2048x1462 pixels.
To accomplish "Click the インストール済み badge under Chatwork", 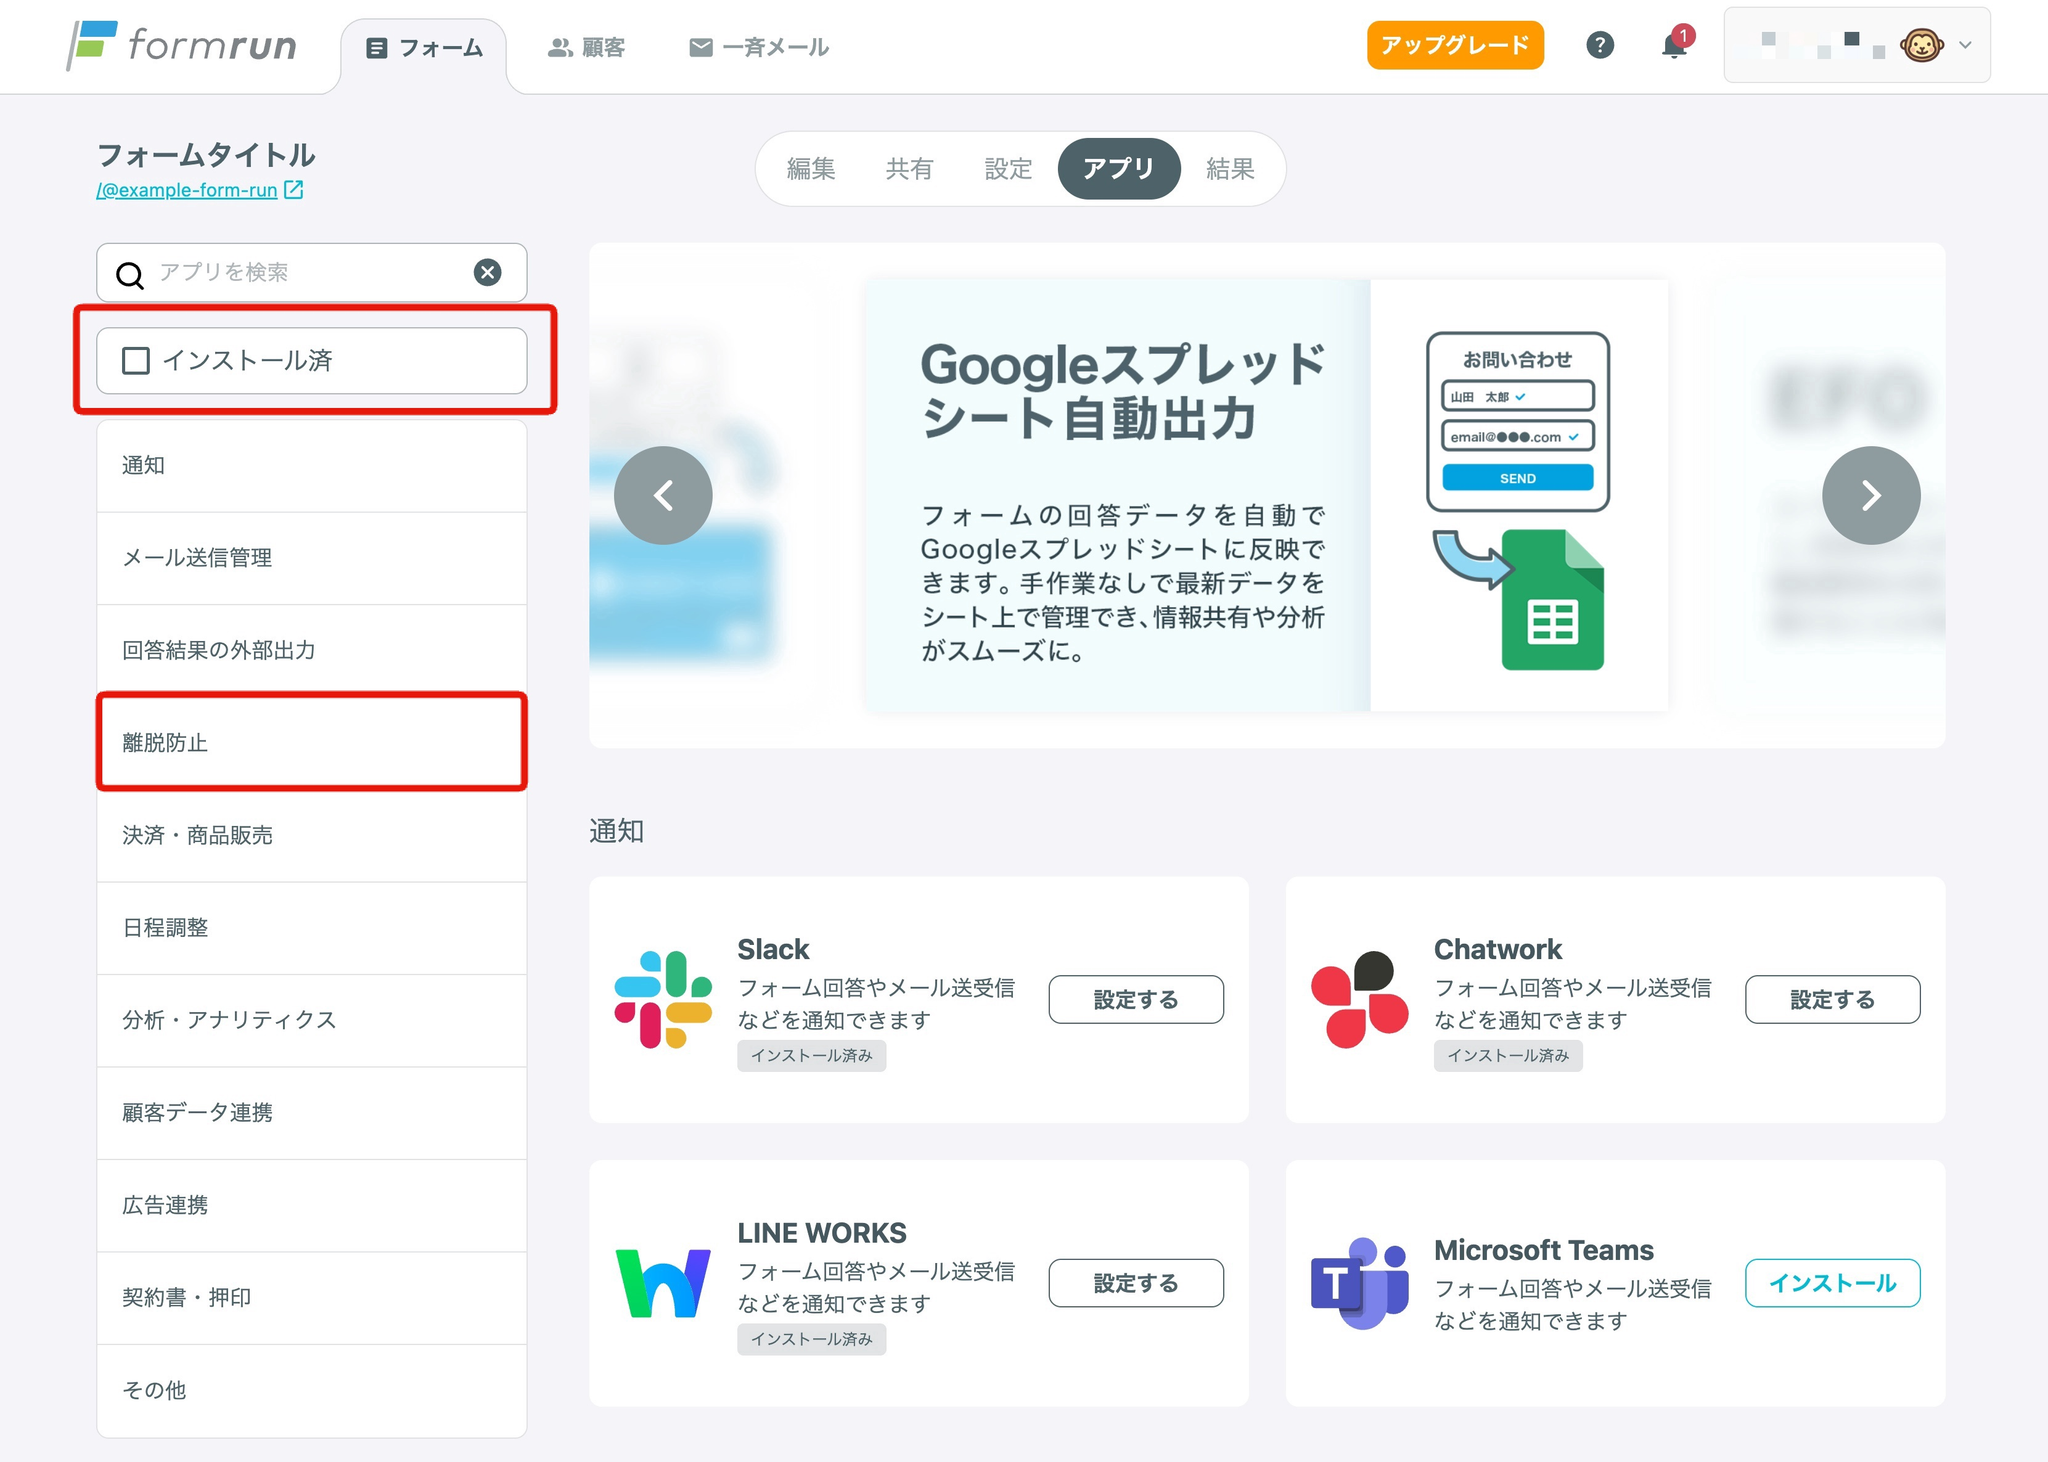I will point(1508,1056).
